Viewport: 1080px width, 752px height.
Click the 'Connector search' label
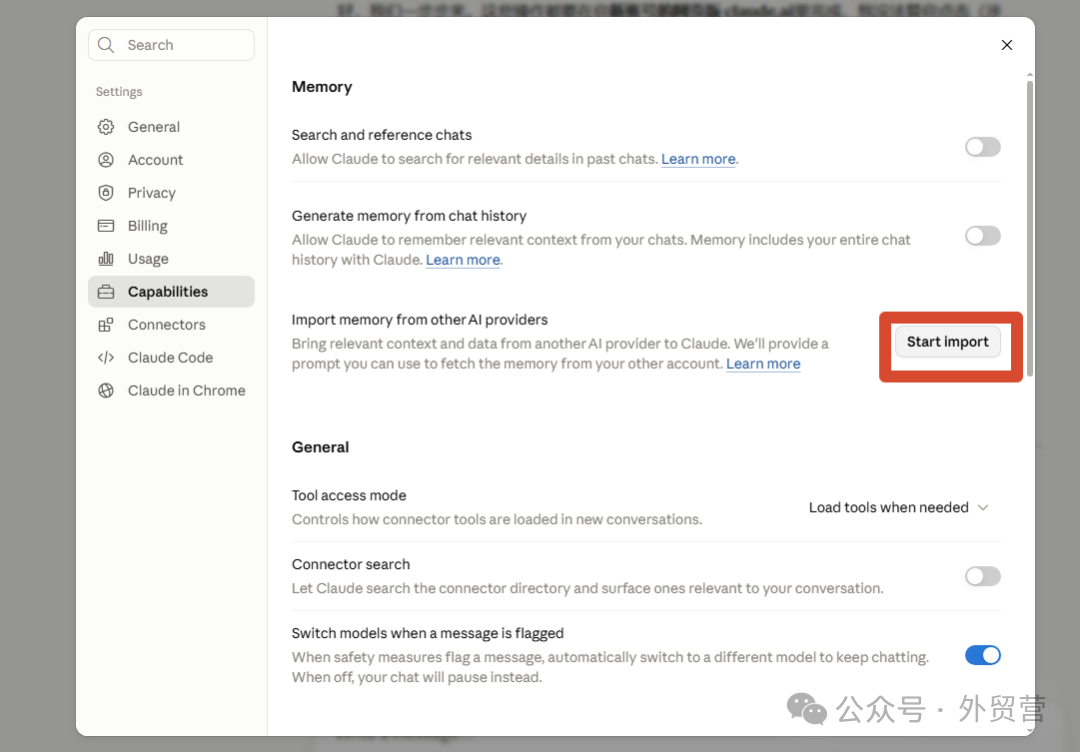[x=351, y=564]
